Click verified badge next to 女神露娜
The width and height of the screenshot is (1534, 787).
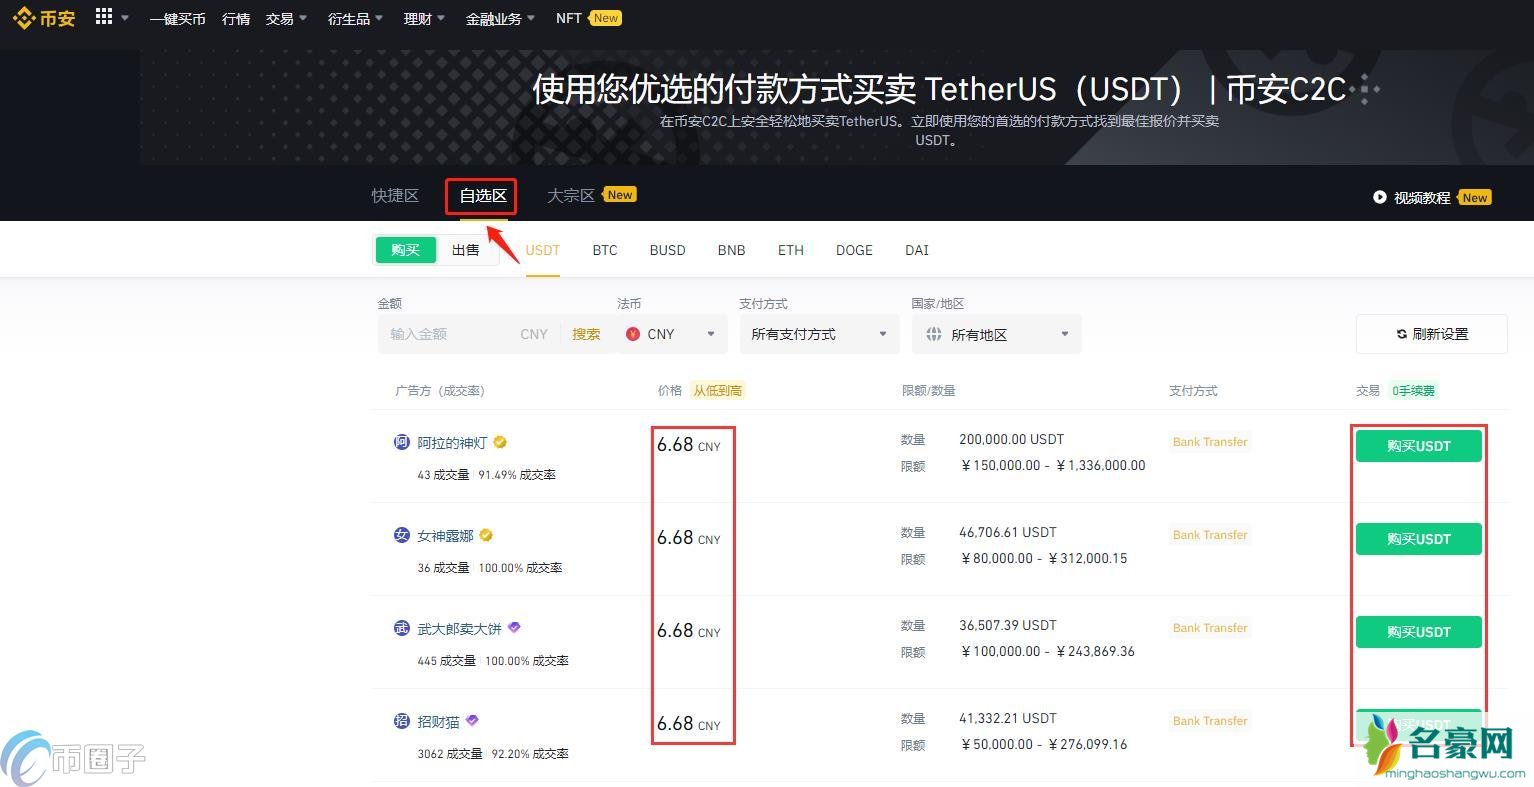point(486,535)
